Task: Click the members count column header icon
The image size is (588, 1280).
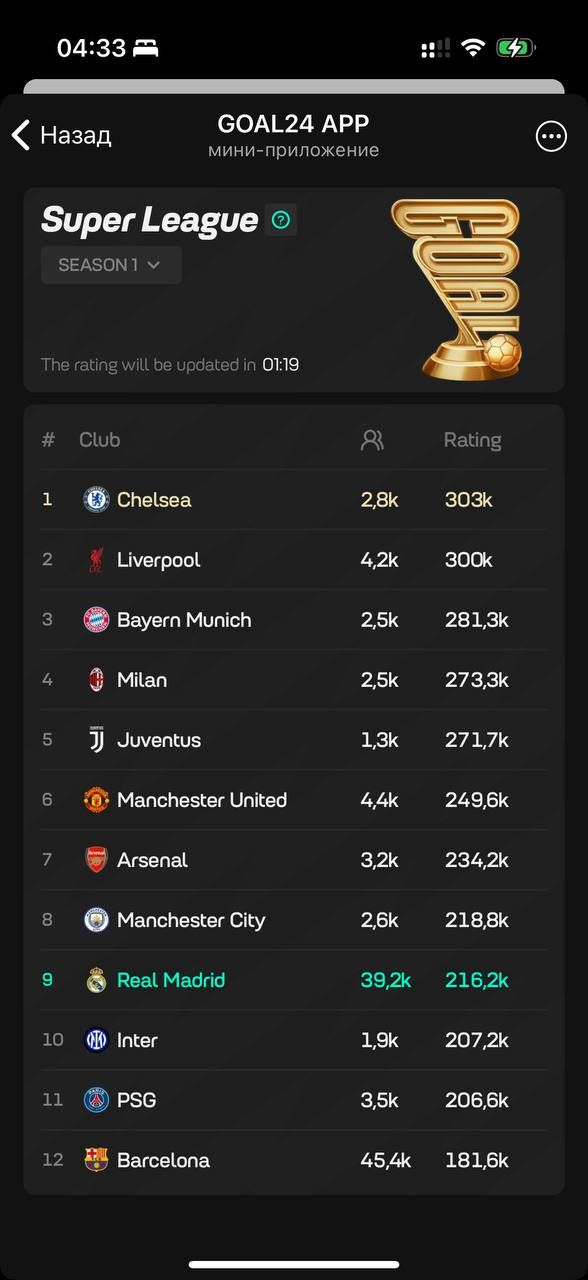Action: click(x=372, y=440)
